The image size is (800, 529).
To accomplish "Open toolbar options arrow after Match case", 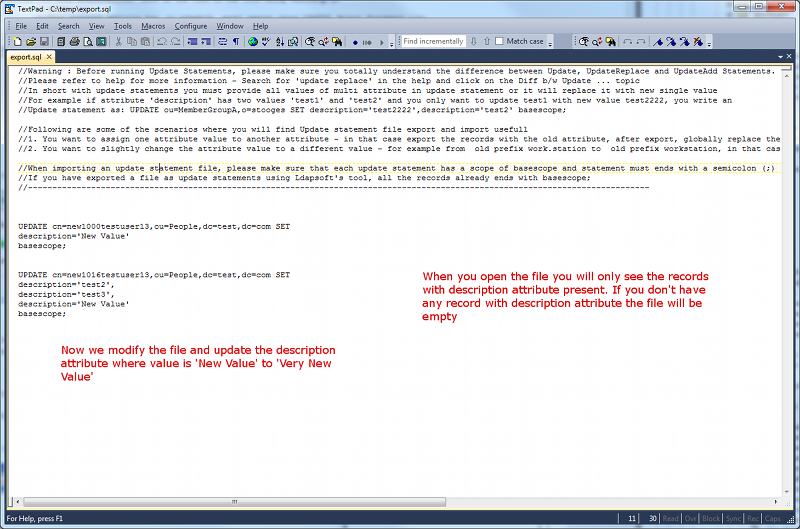I will (x=550, y=44).
